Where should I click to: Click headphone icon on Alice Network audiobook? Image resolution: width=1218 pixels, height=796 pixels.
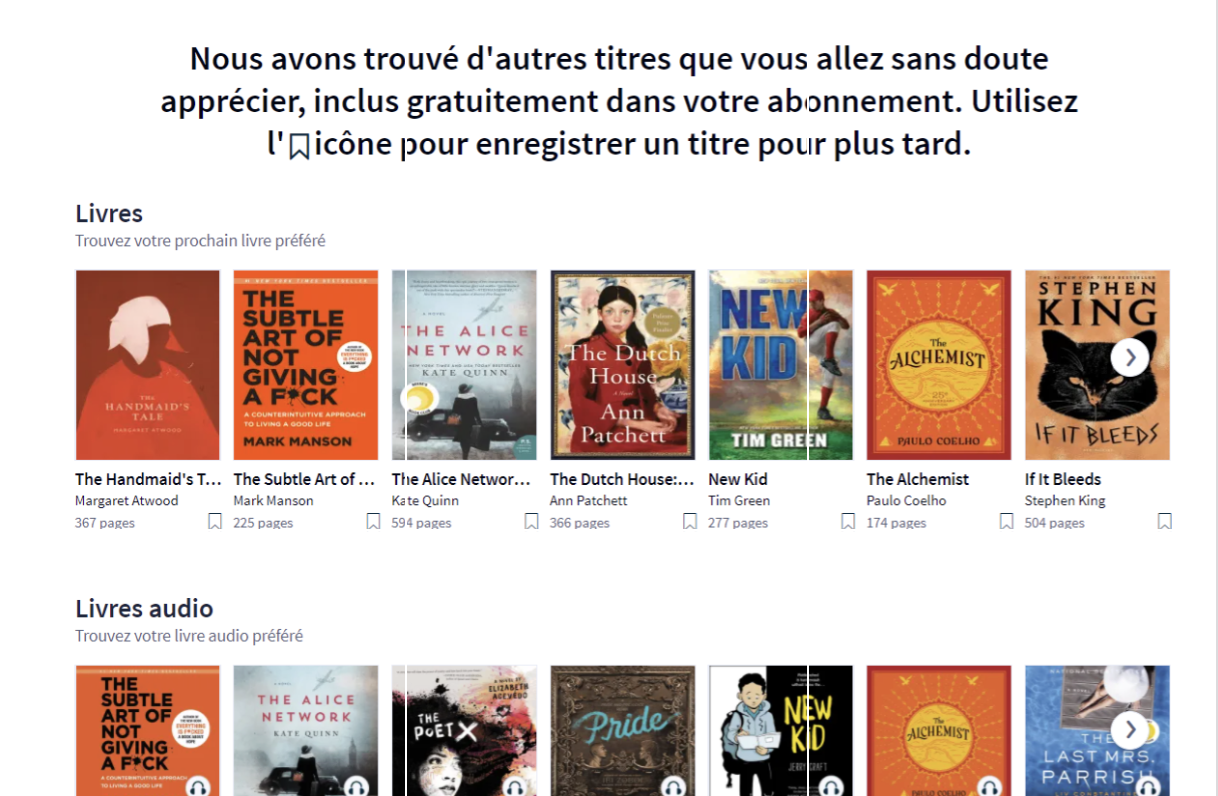(356, 787)
